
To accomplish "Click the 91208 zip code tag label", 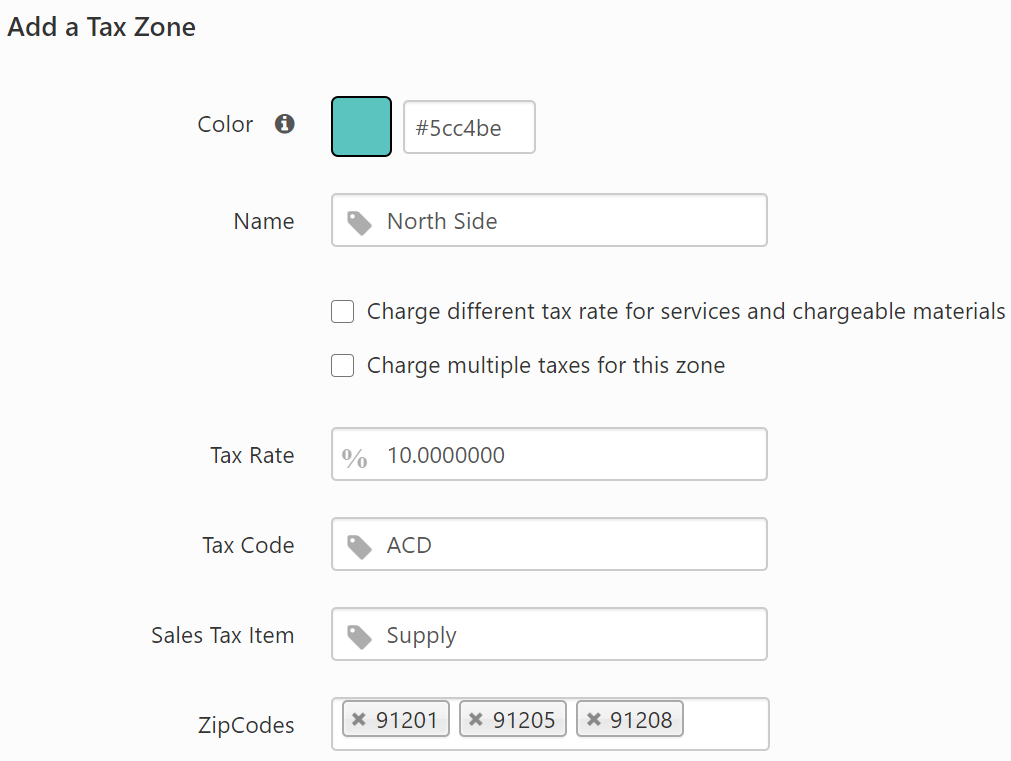I will coord(641,720).
